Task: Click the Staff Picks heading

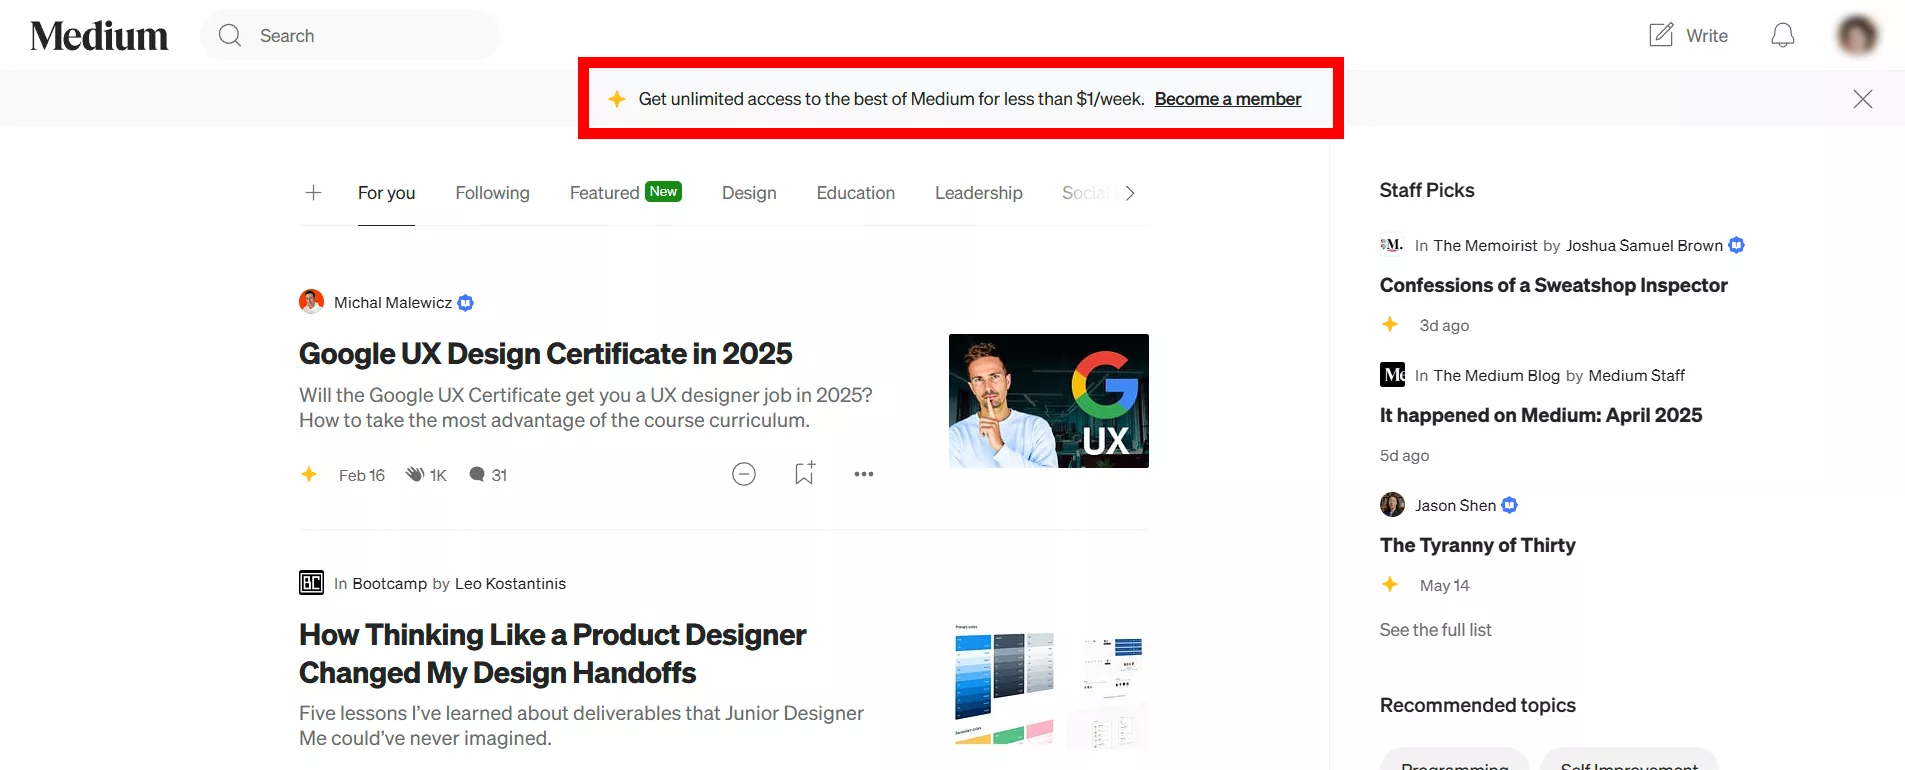Action: (1427, 190)
